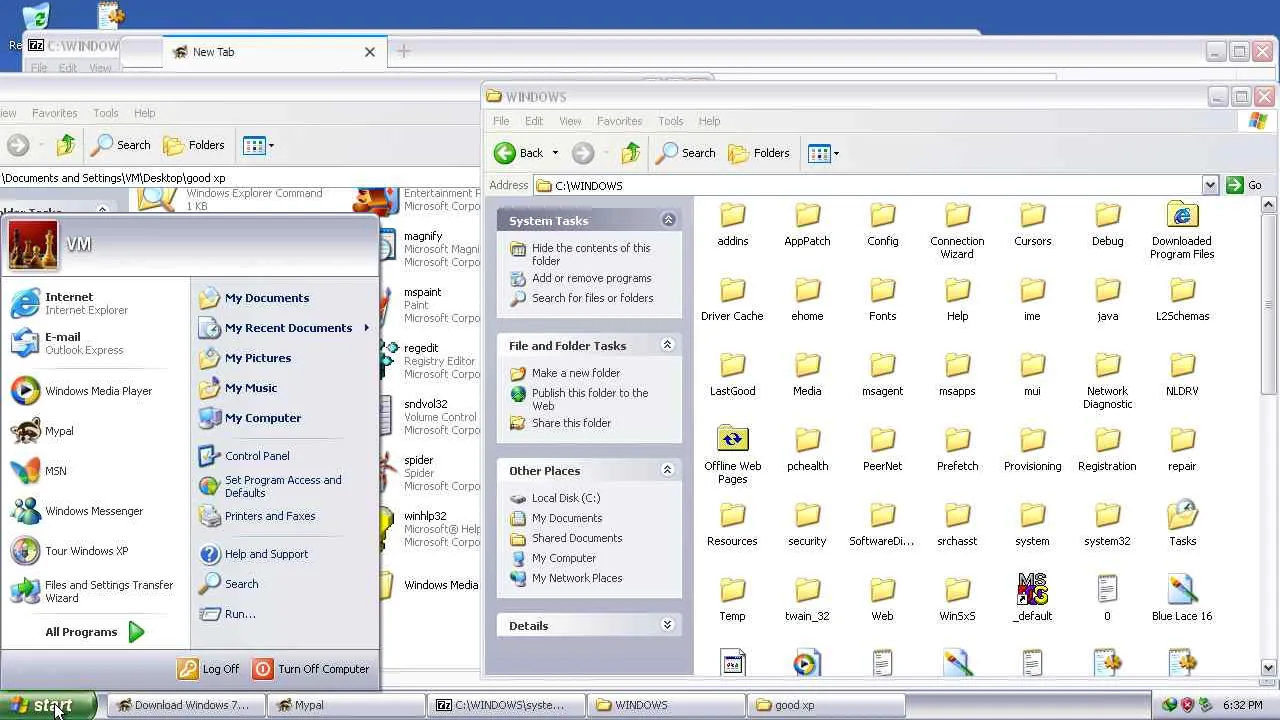Switch to Mypal taskbar button
This screenshot has height=720, width=1280.
(x=344, y=705)
